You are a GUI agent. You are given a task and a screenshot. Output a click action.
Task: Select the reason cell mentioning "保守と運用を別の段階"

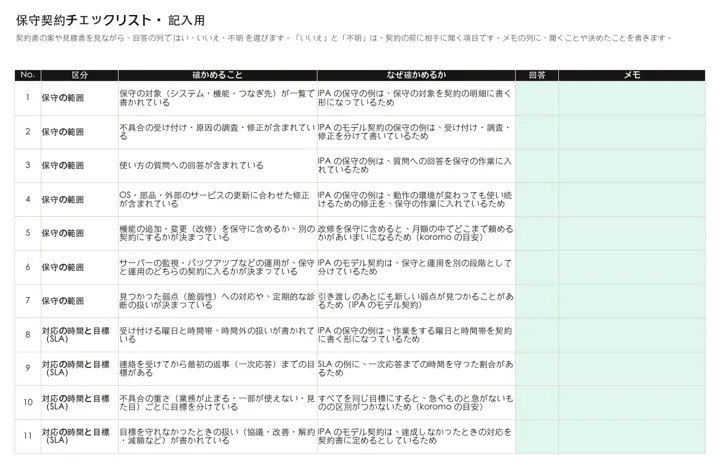416,267
